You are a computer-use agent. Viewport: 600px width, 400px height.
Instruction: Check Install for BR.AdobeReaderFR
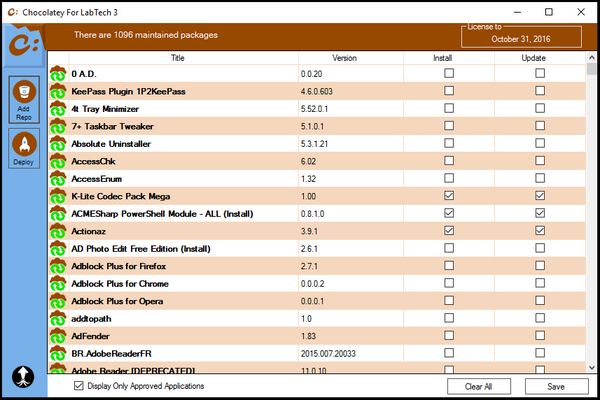pos(449,353)
